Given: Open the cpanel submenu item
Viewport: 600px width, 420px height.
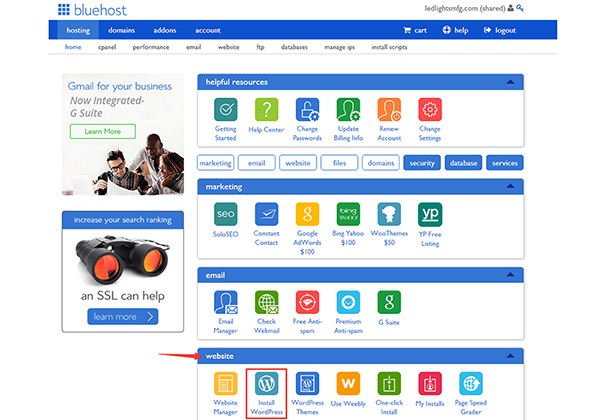Looking at the screenshot, I should (x=108, y=47).
